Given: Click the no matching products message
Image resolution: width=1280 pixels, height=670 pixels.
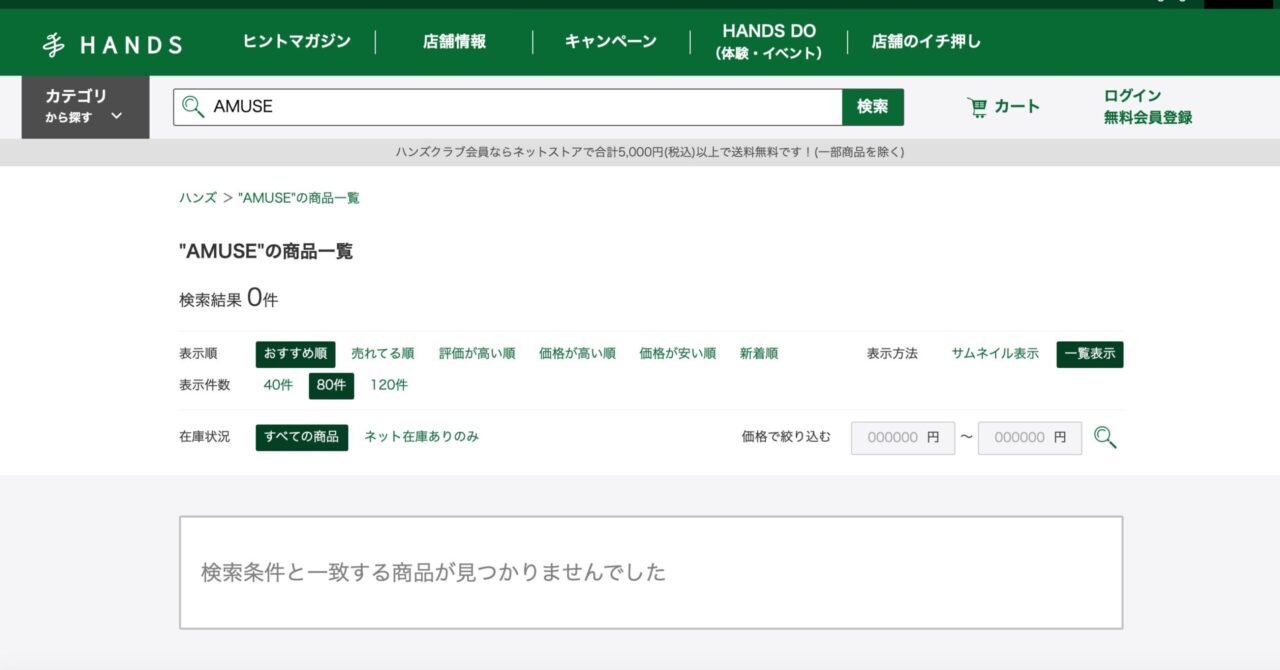Looking at the screenshot, I should pos(433,573).
